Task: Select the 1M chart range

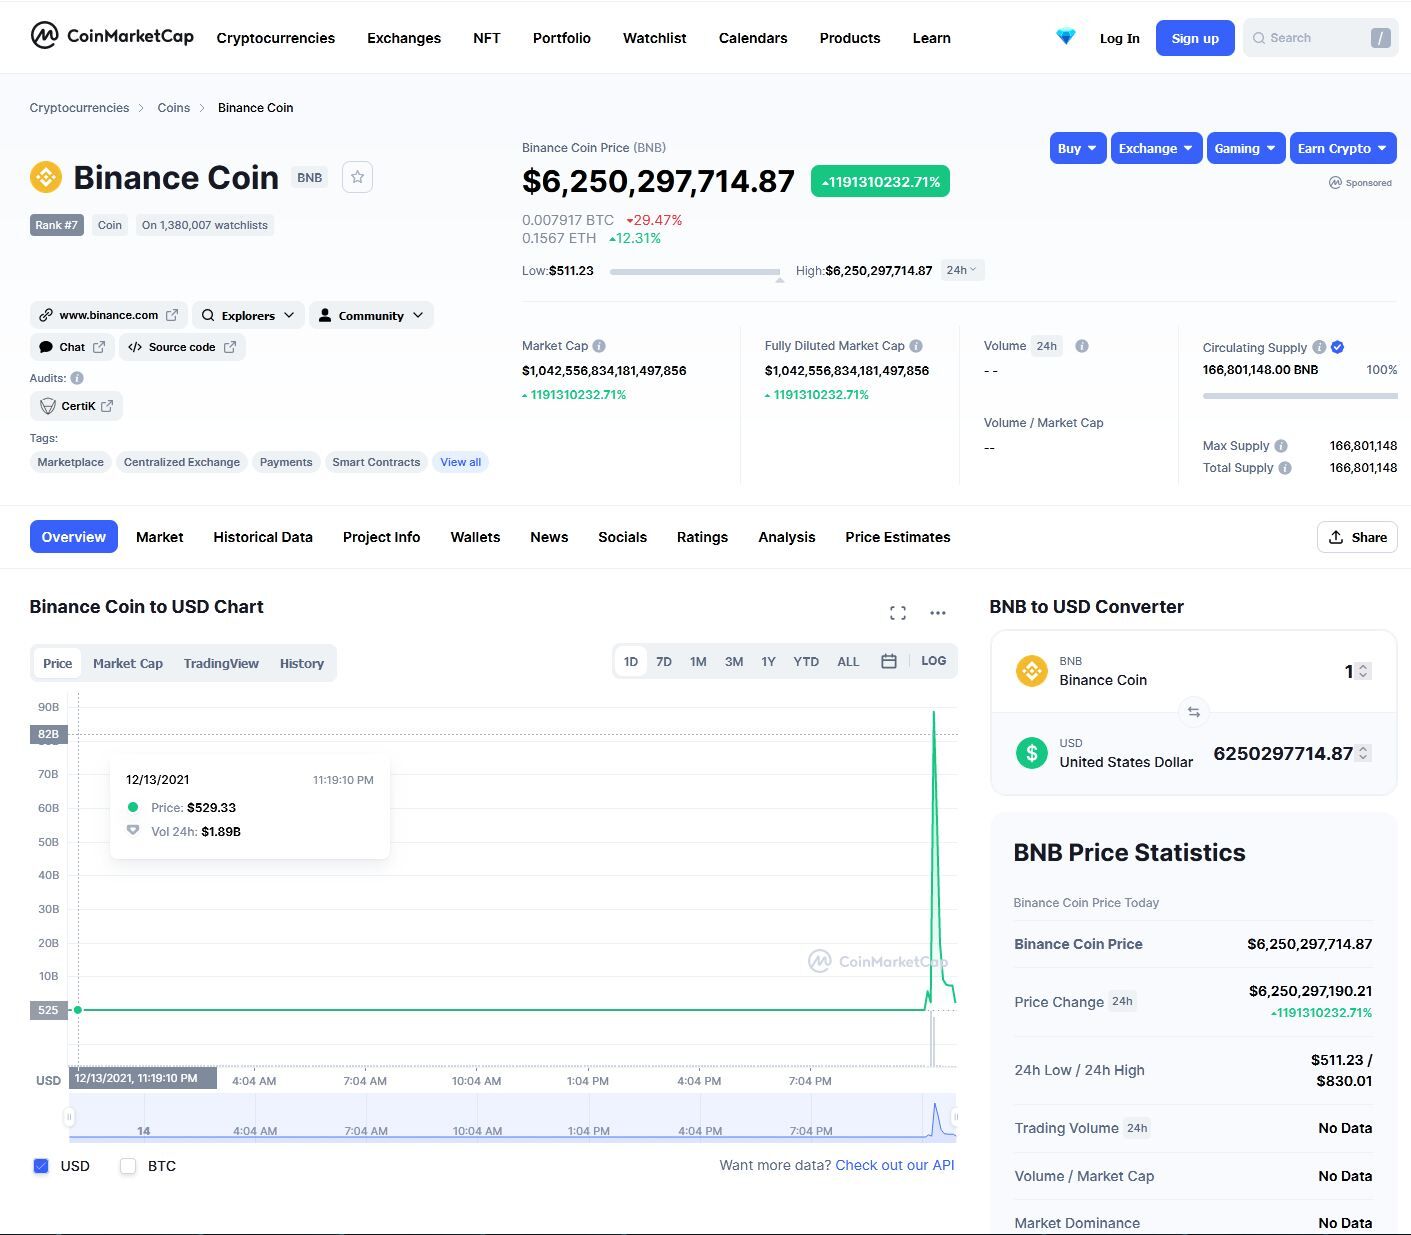Action: (698, 662)
